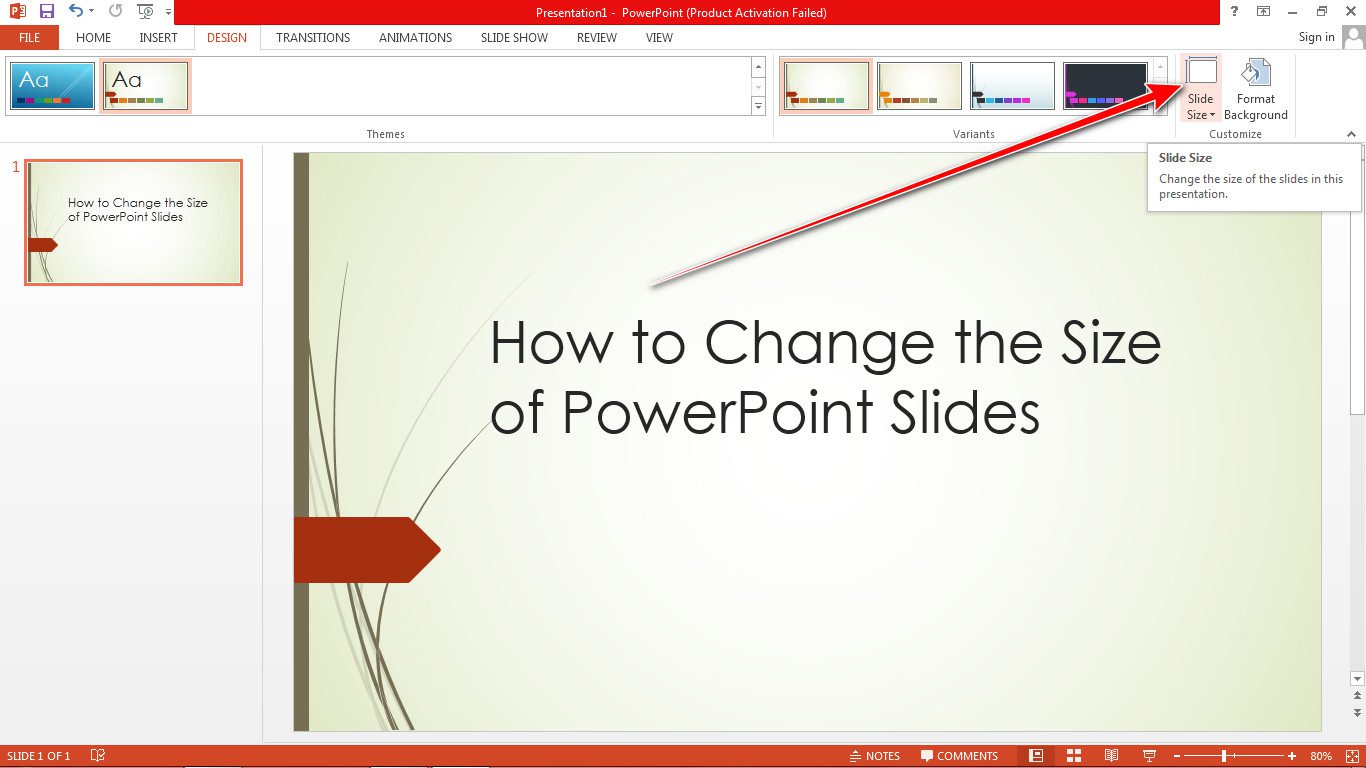Switch to Normal view
The image size is (1366, 768).
1036,756
